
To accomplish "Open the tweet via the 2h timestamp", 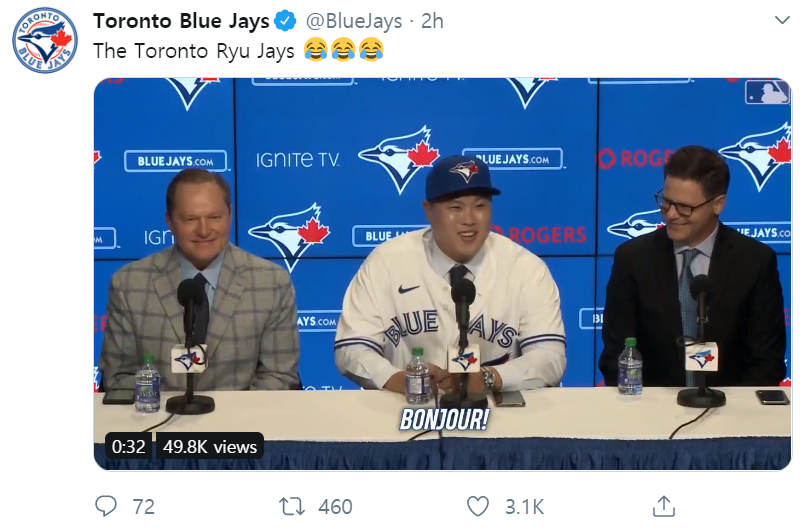I will click(x=432, y=22).
